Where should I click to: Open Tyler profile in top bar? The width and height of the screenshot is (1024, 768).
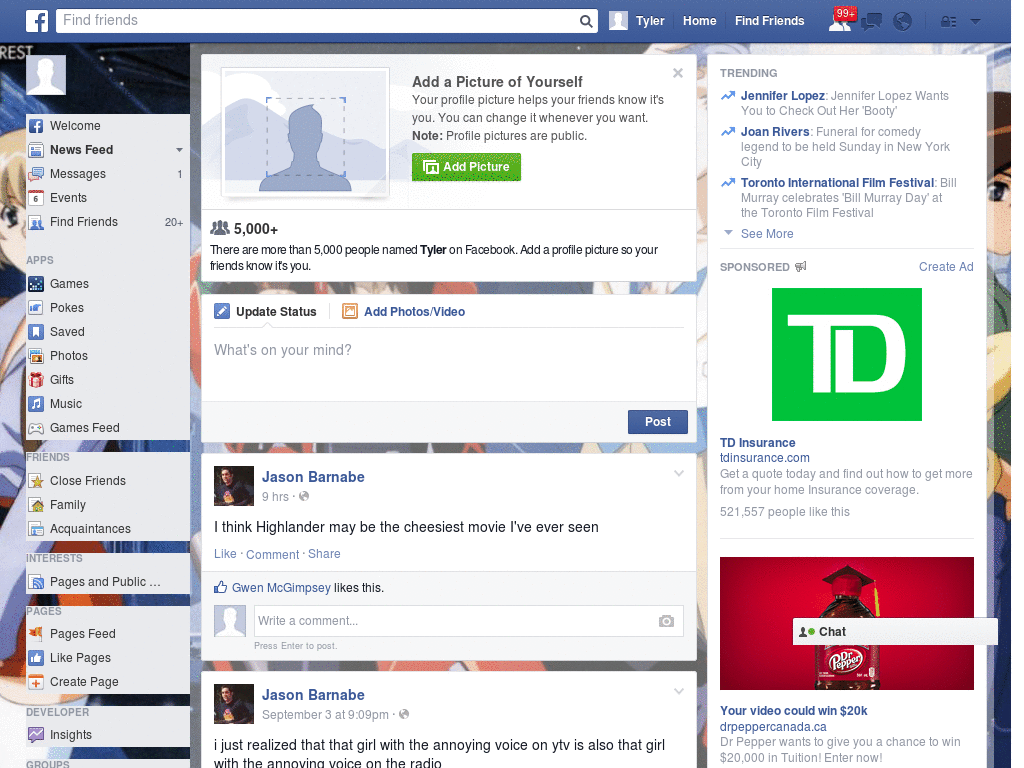[637, 21]
